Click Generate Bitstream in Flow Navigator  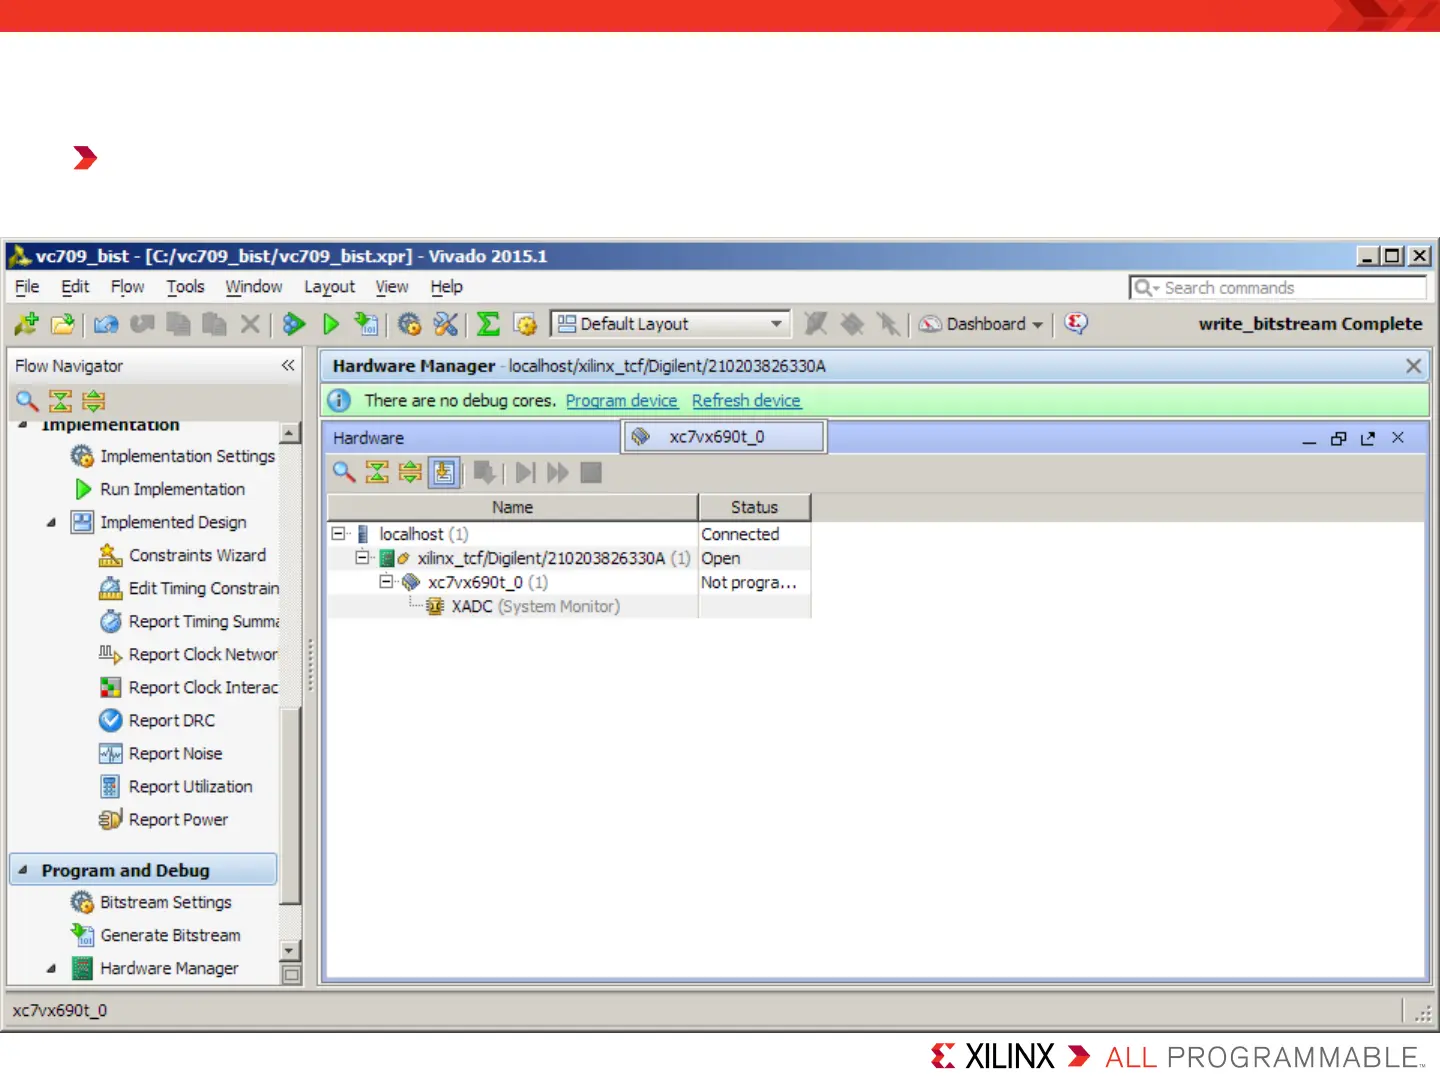tap(170, 935)
